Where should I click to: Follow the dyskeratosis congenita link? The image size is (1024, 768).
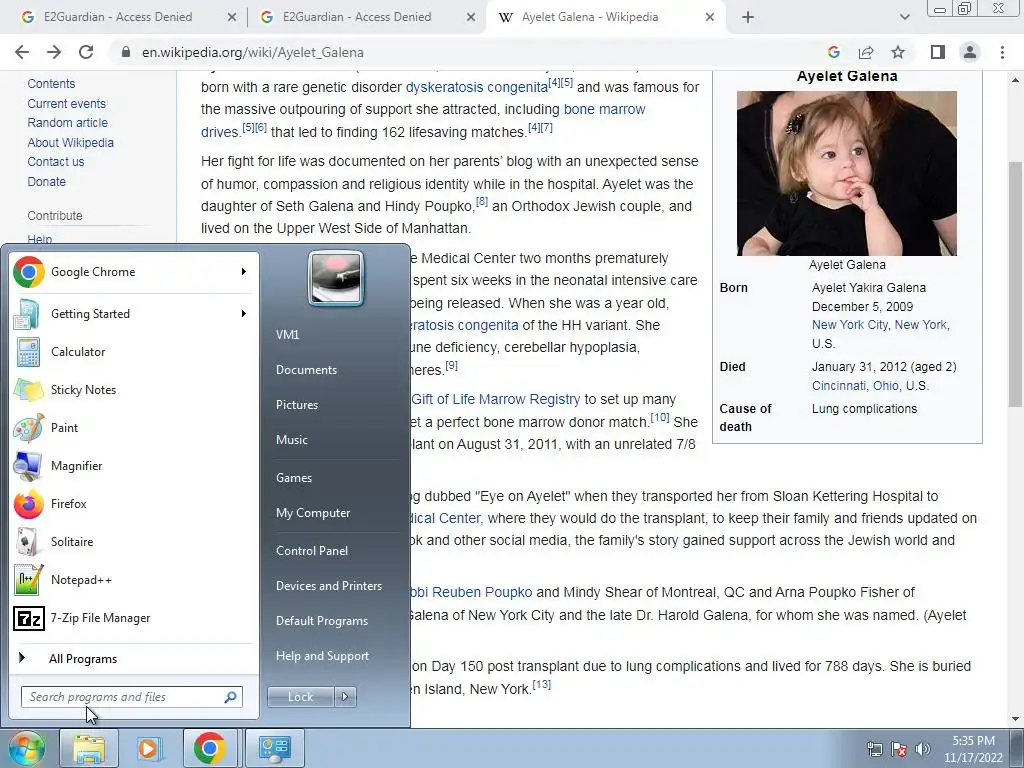coord(477,87)
